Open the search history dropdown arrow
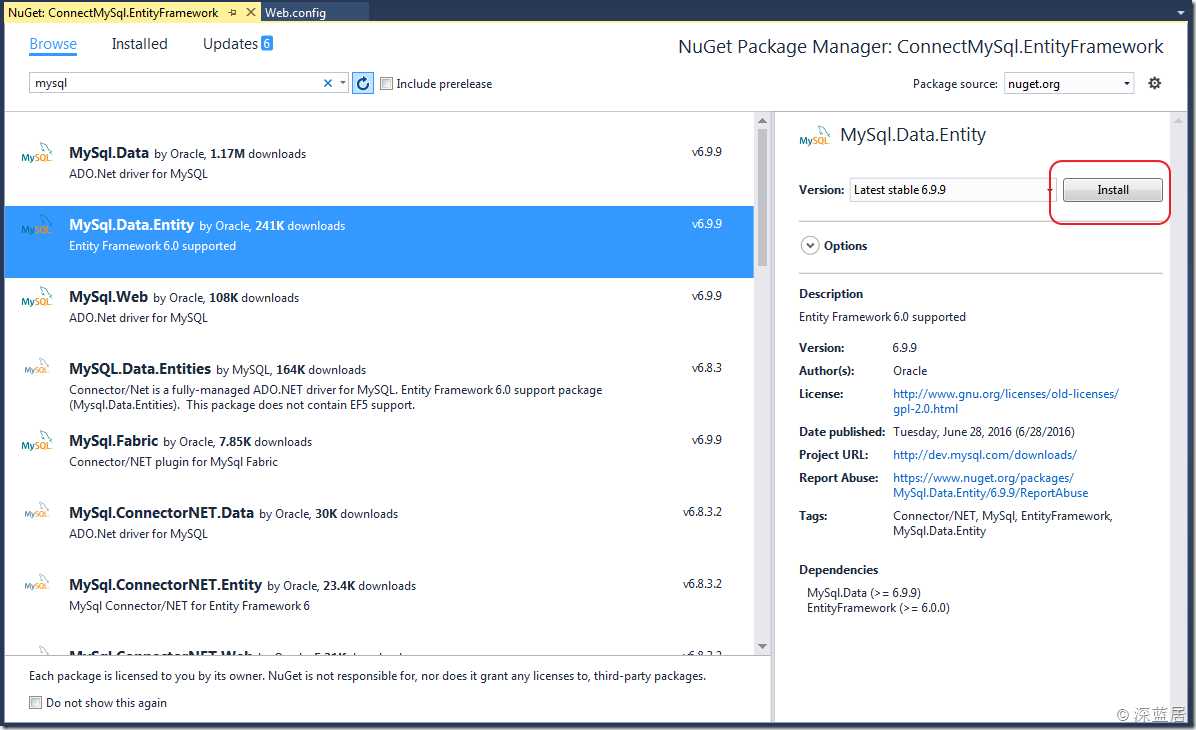 coord(343,83)
